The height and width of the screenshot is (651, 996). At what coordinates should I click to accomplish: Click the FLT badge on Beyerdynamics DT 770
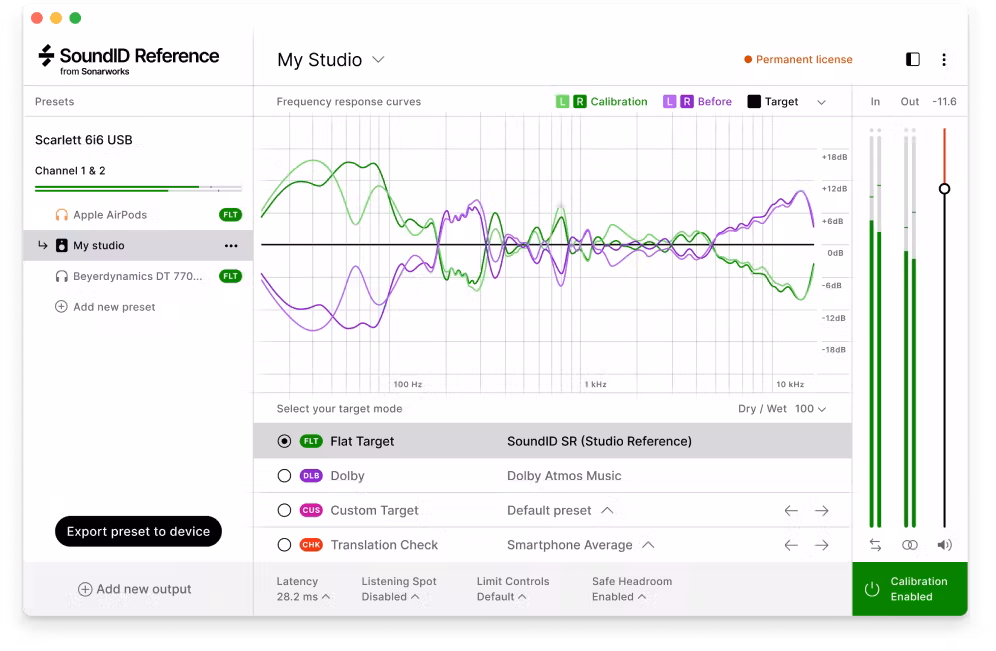[x=231, y=276]
